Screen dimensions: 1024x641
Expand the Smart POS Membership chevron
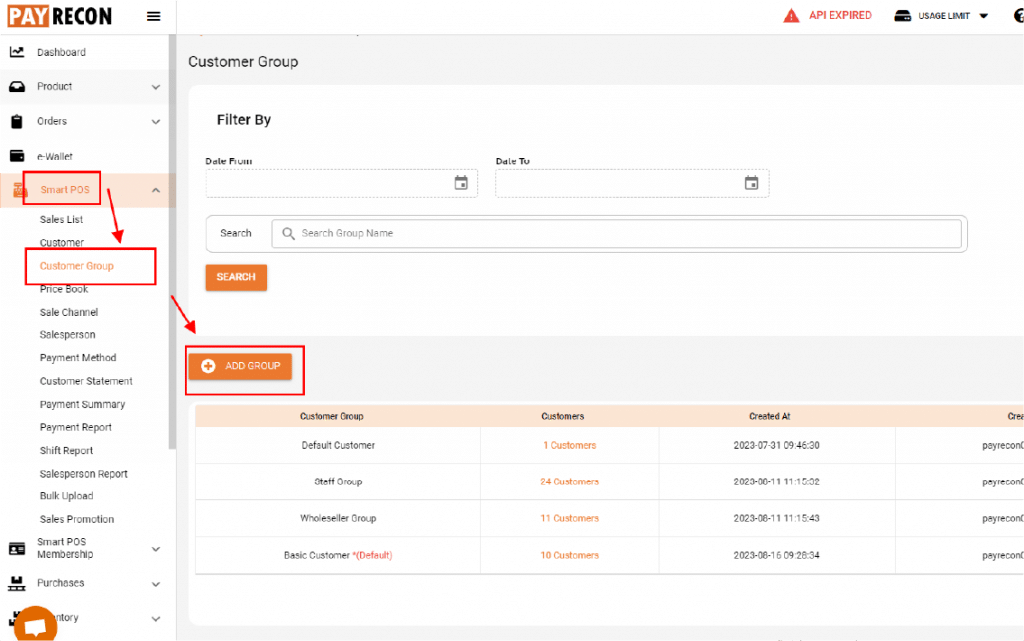[155, 549]
